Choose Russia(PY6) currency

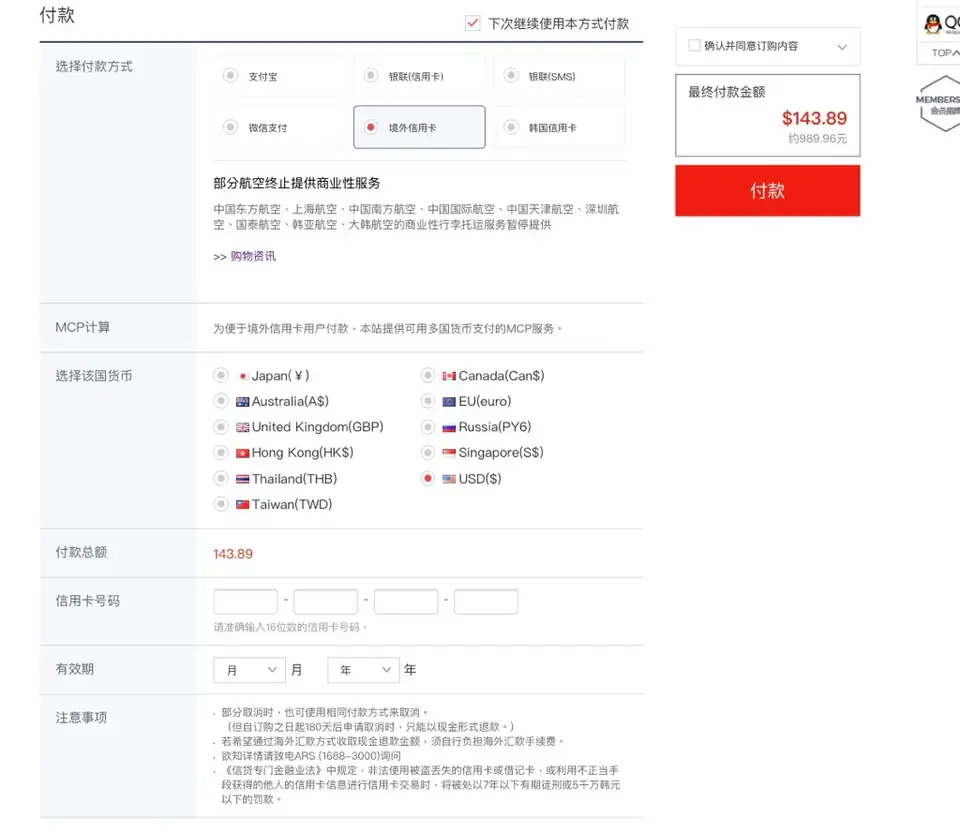(428, 427)
